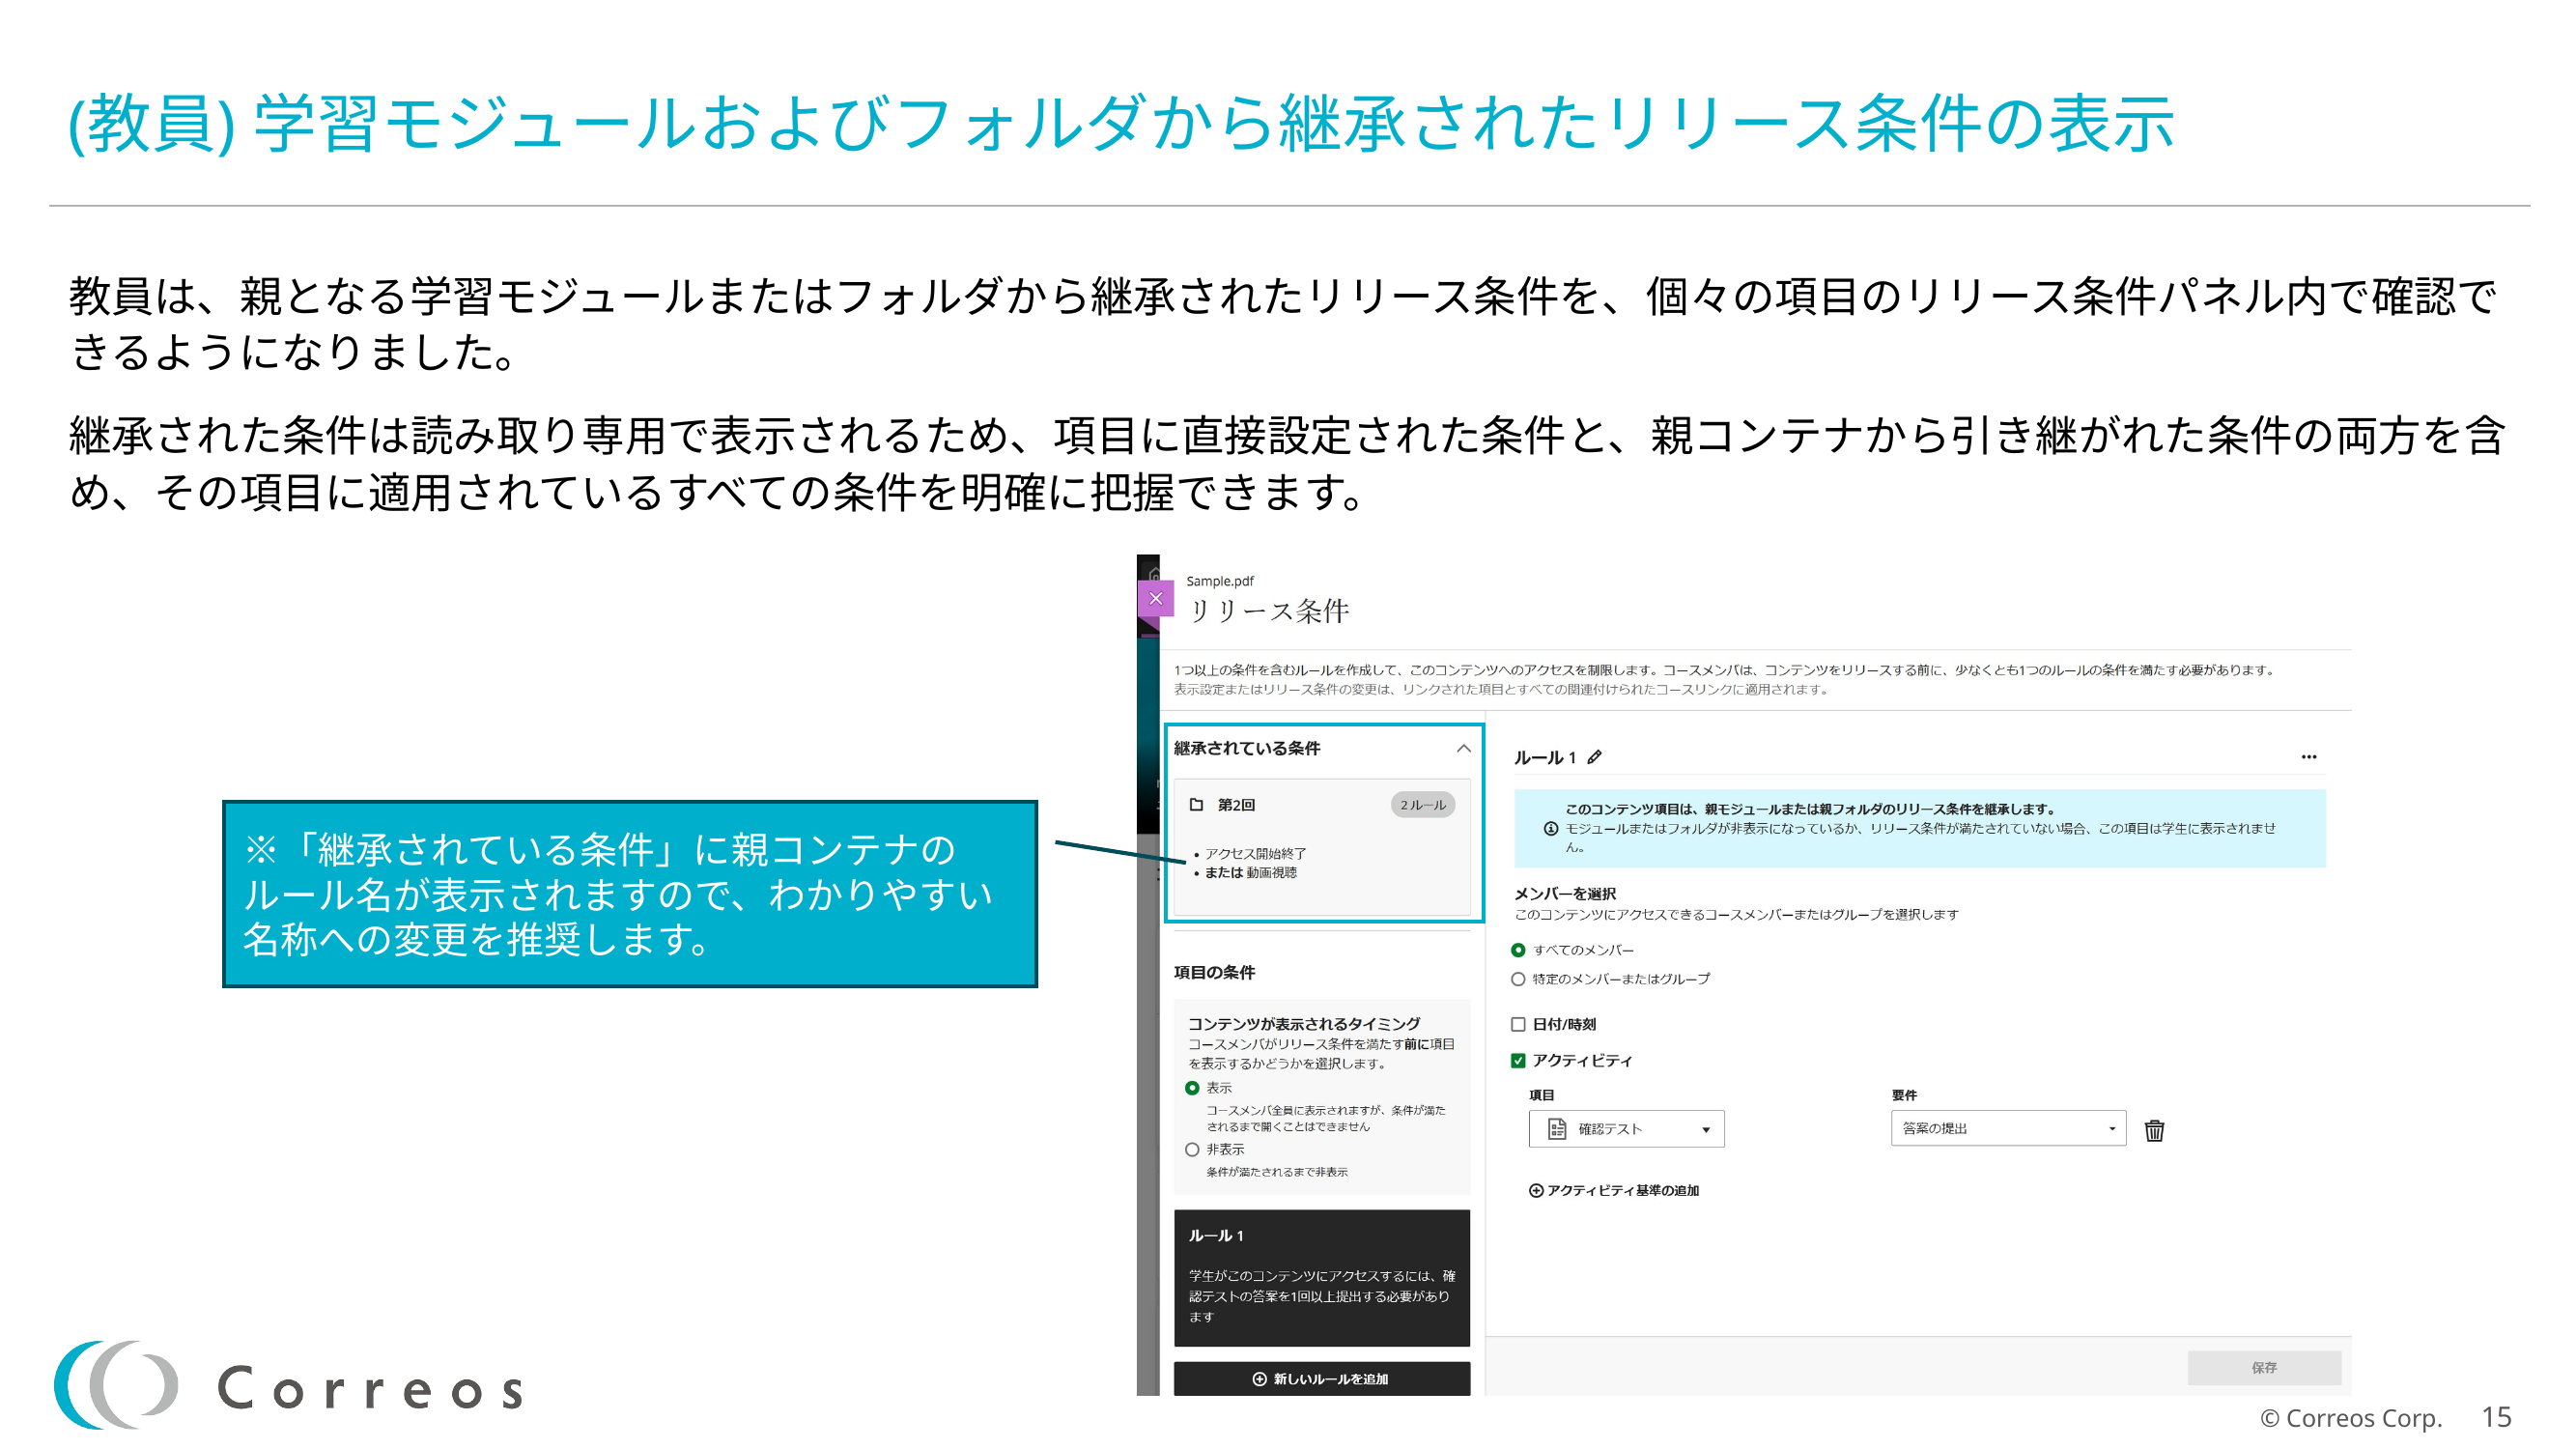Screen dimensions: 2576x1449
Task: Click the メンバーを選択 heading
Action: pyautogui.click(x=1564, y=893)
